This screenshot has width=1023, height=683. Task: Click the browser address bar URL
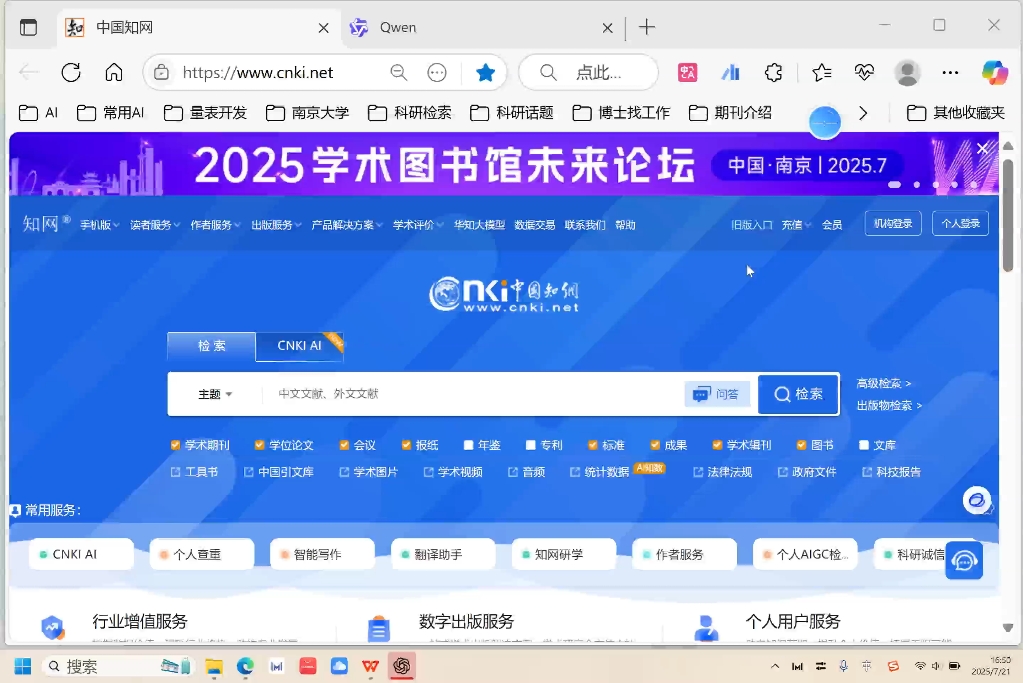click(258, 72)
